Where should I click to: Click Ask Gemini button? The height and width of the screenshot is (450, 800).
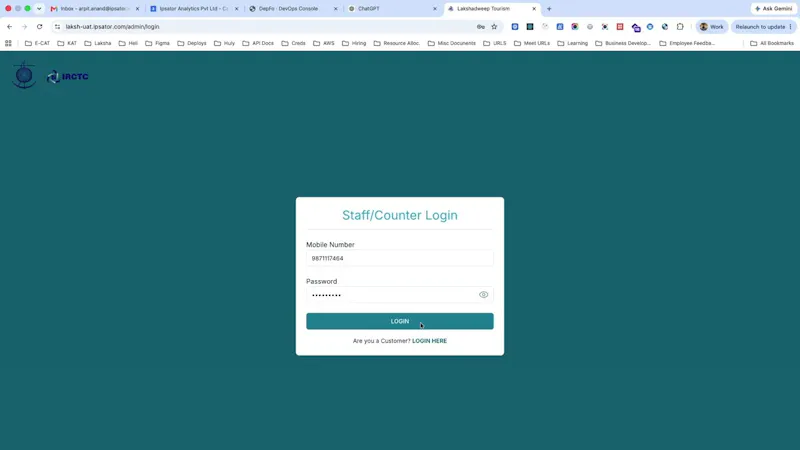pos(773,9)
